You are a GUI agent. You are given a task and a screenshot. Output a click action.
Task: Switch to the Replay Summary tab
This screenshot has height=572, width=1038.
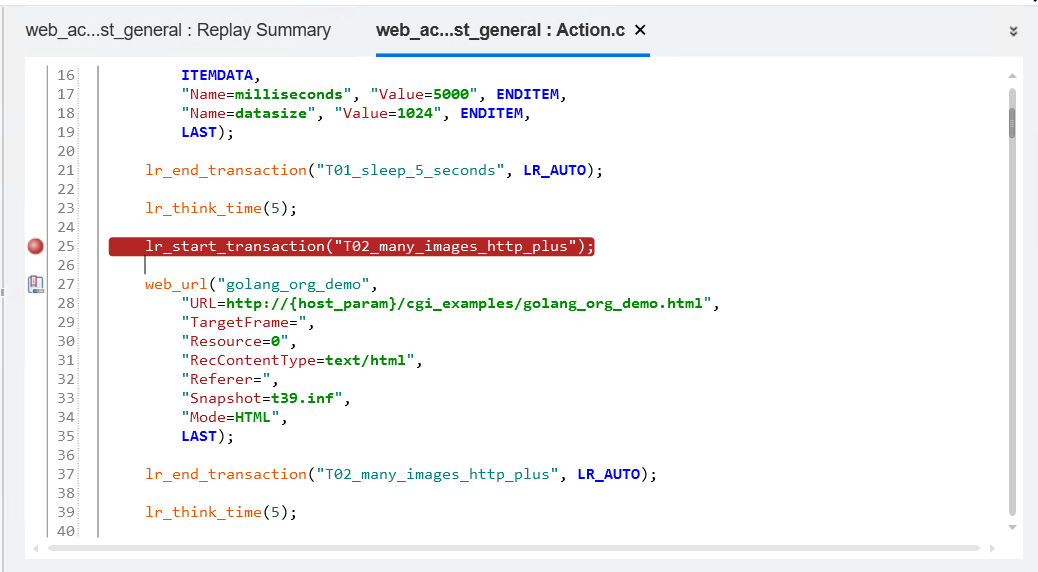pos(178,30)
